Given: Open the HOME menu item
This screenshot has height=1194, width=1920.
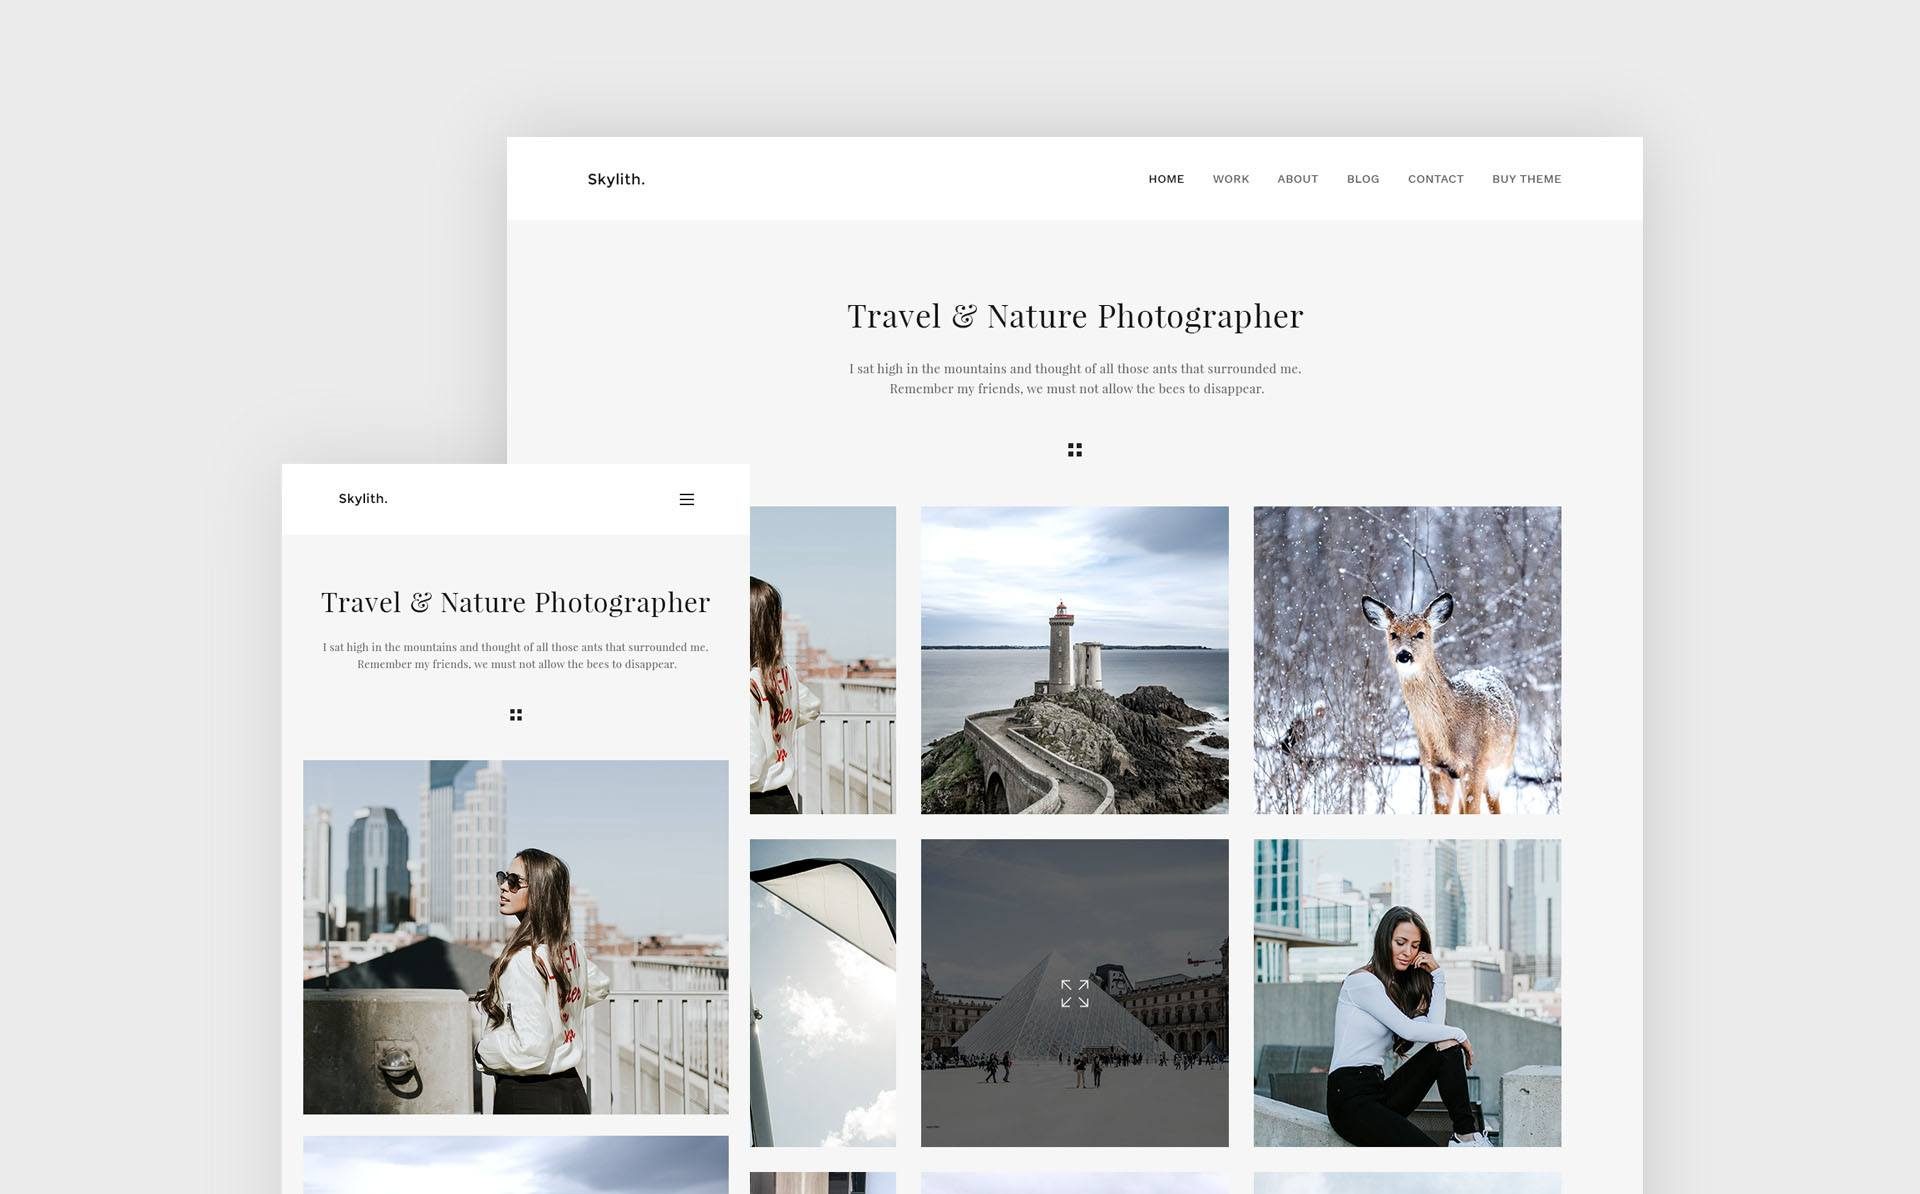Looking at the screenshot, I should (1166, 179).
